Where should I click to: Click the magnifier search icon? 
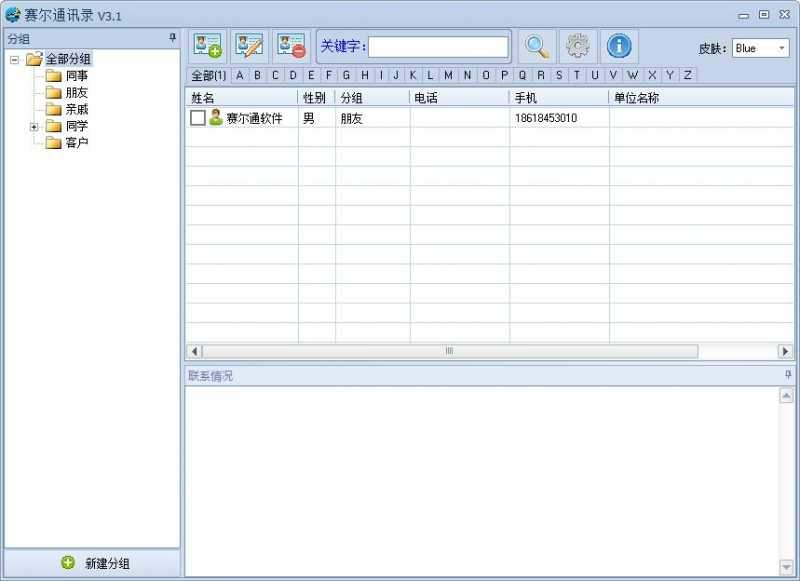point(537,46)
